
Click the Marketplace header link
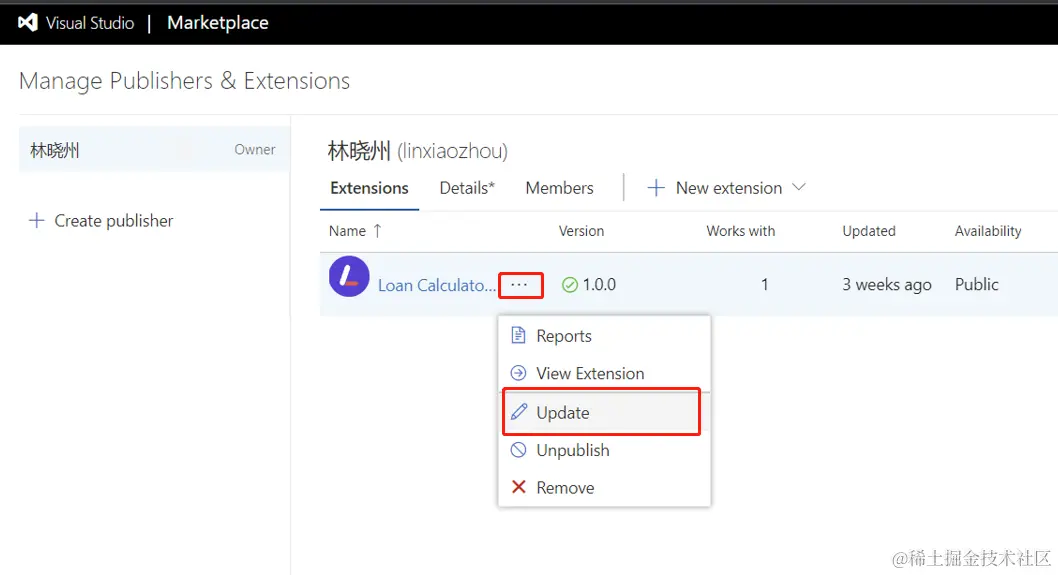pyautogui.click(x=217, y=23)
